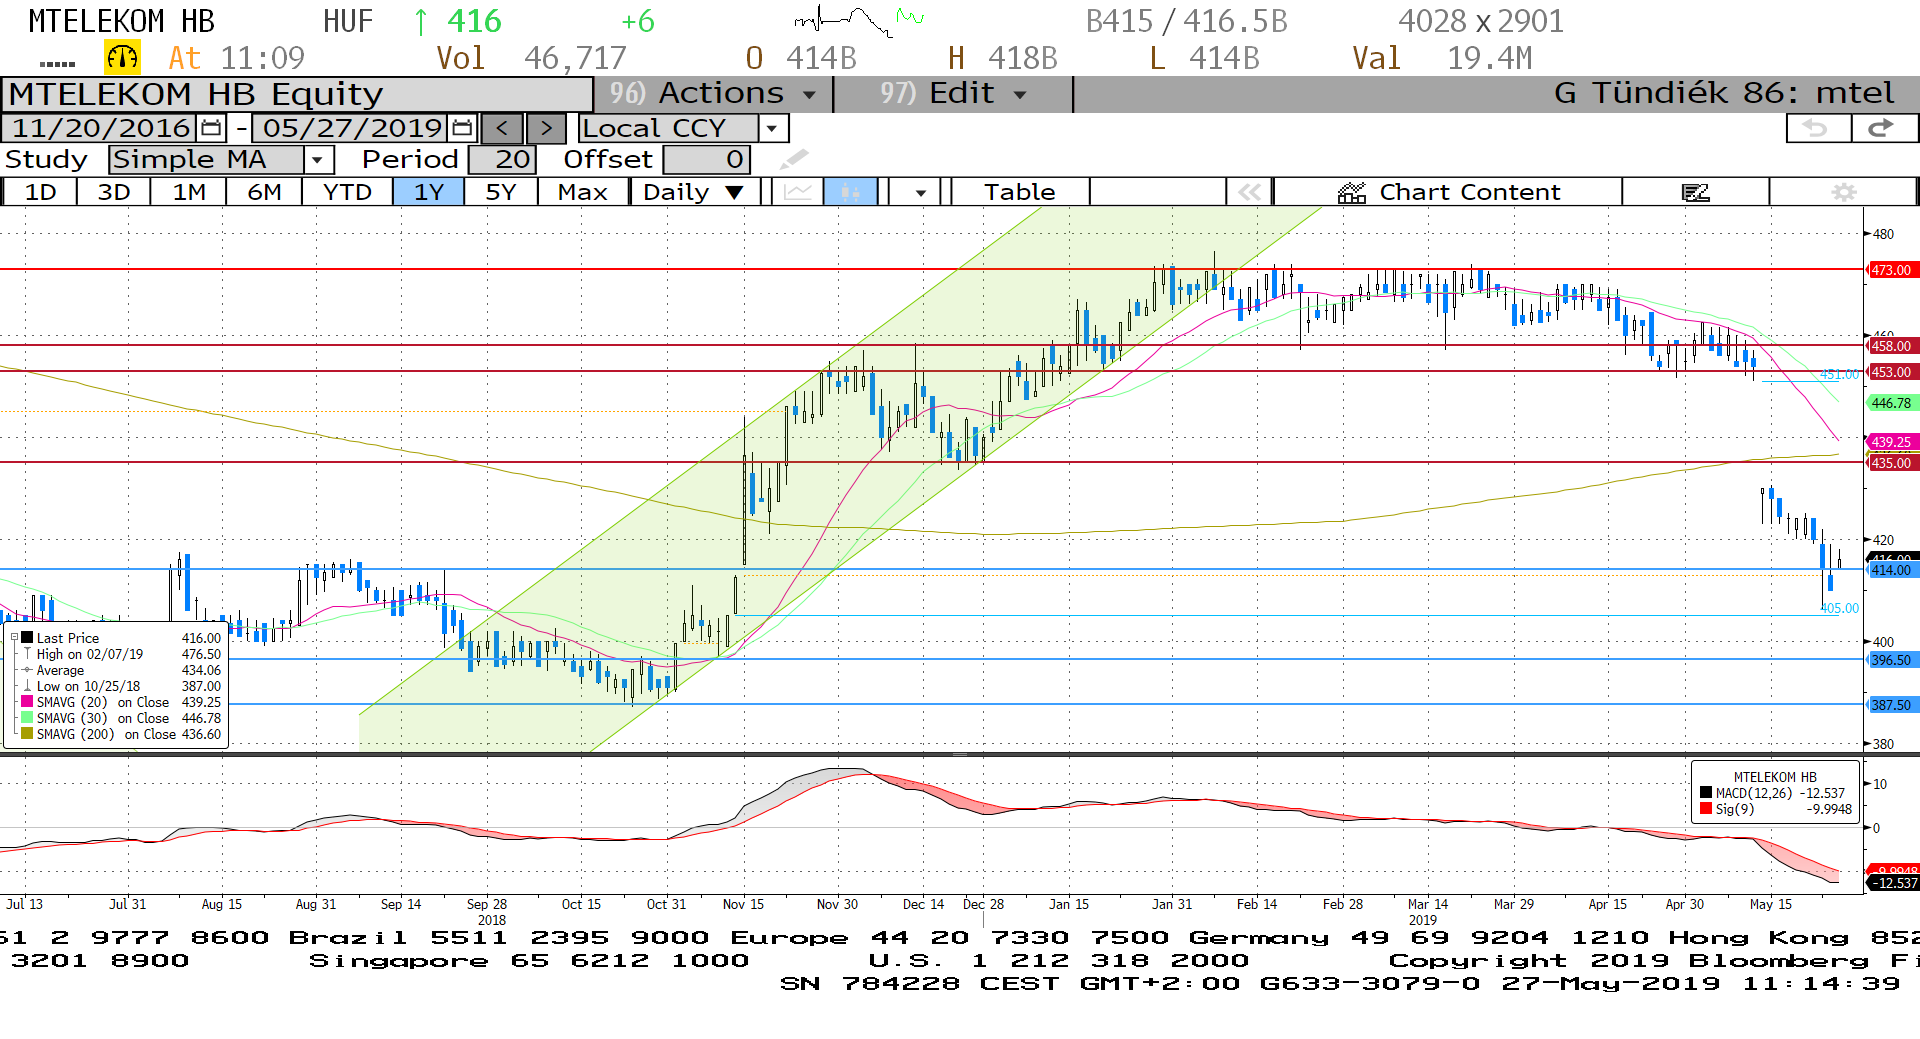The width and height of the screenshot is (1920, 1039).
Task: Click the redo arrow button
Action: coord(1883,128)
